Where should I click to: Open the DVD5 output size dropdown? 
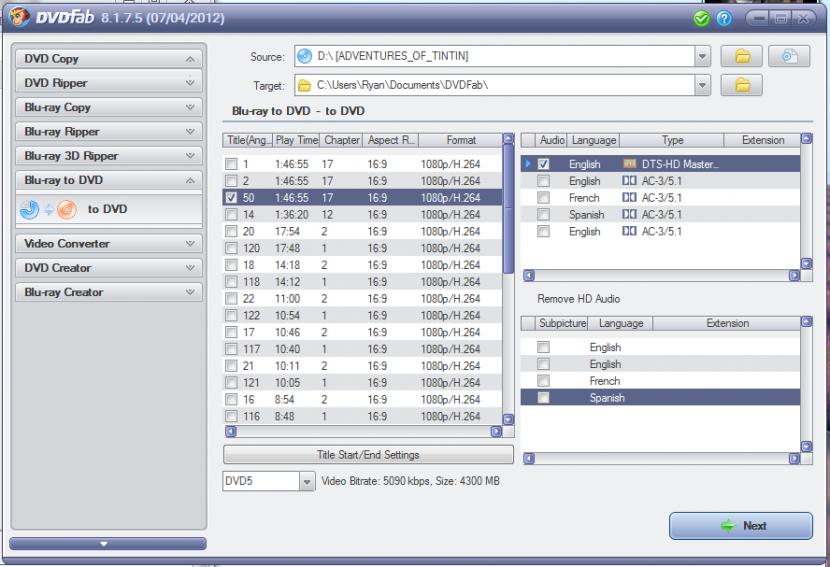coord(306,482)
